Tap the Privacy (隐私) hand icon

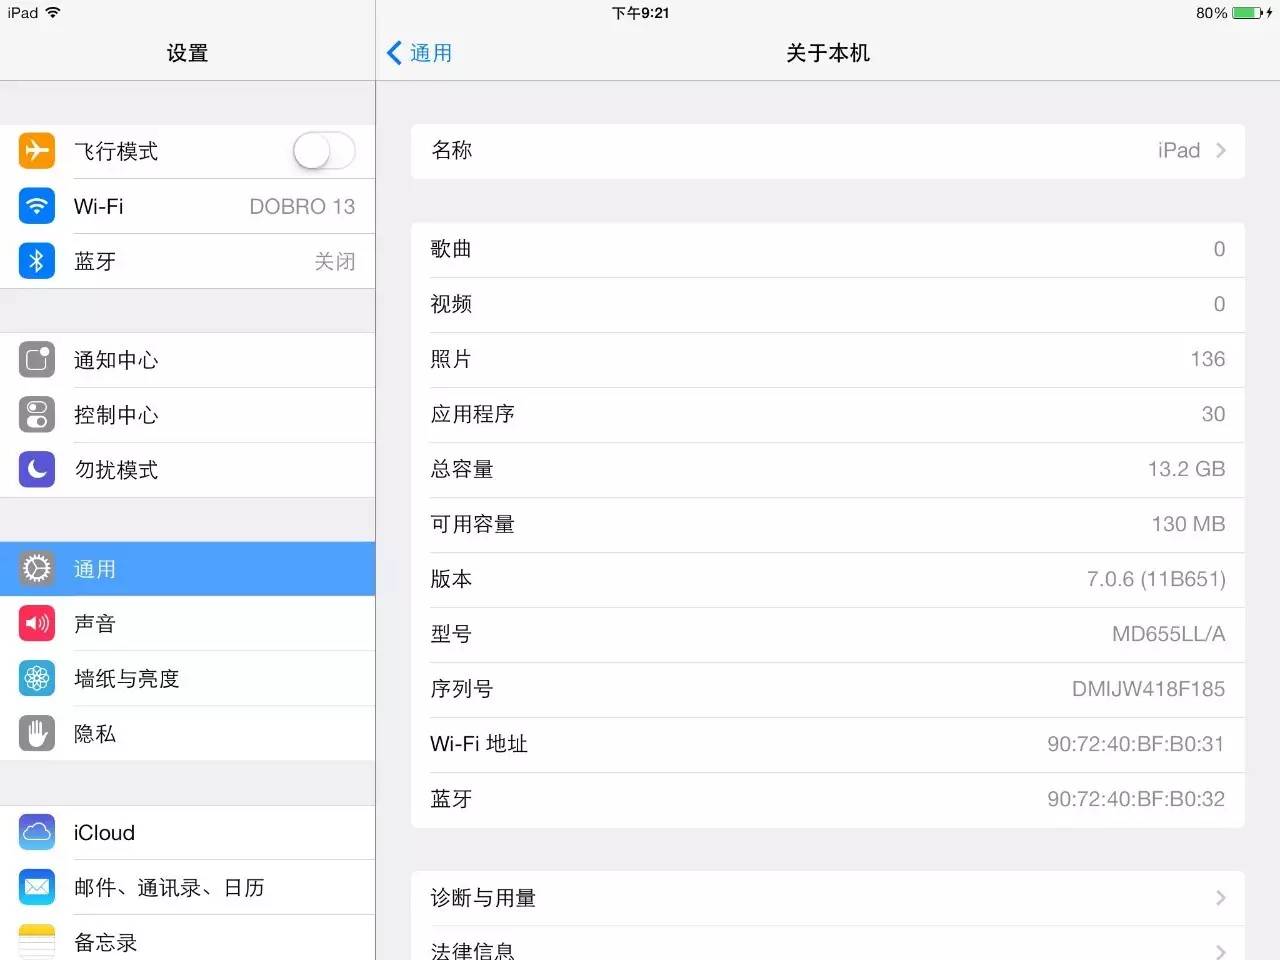coord(37,734)
